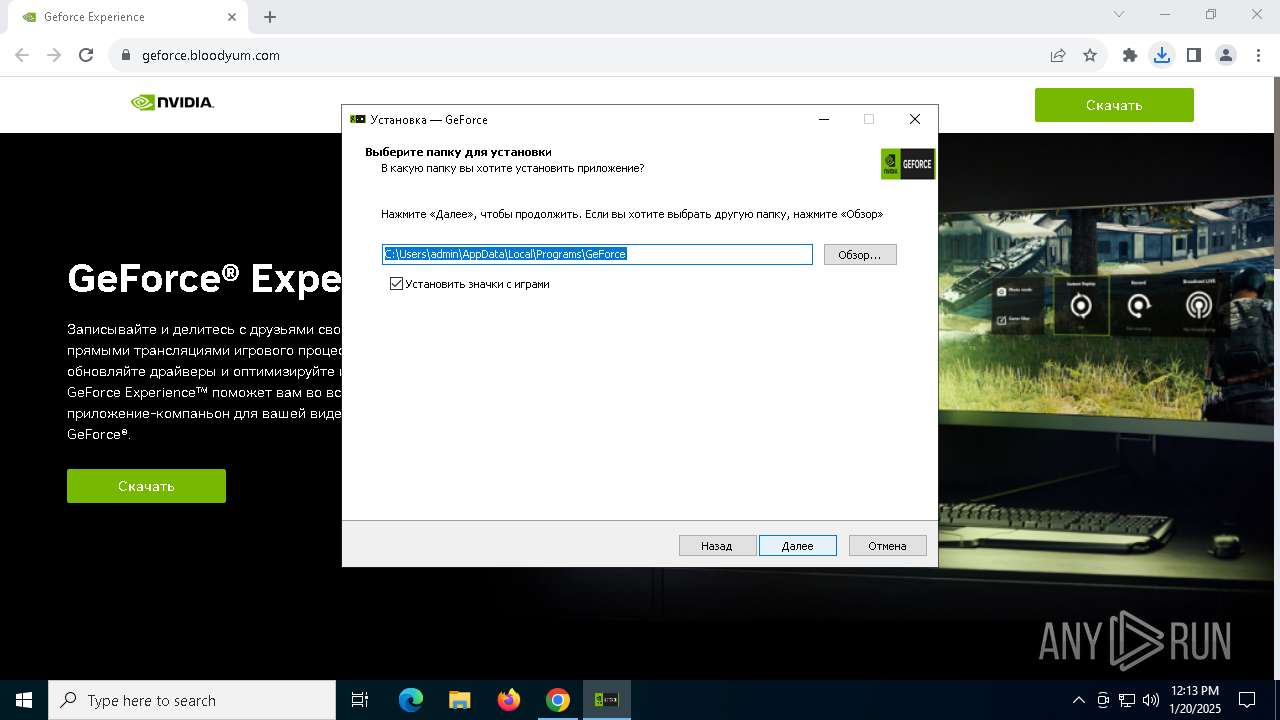Click the GeForce installer taskbar icon

[606, 700]
